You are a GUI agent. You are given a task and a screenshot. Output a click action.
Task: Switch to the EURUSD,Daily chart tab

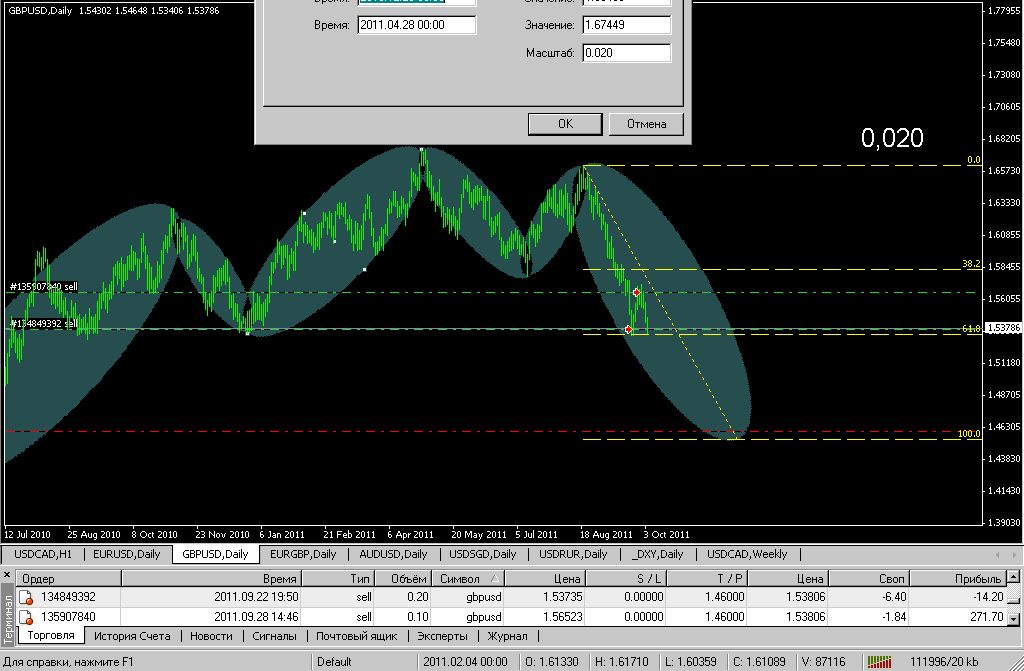coord(127,554)
